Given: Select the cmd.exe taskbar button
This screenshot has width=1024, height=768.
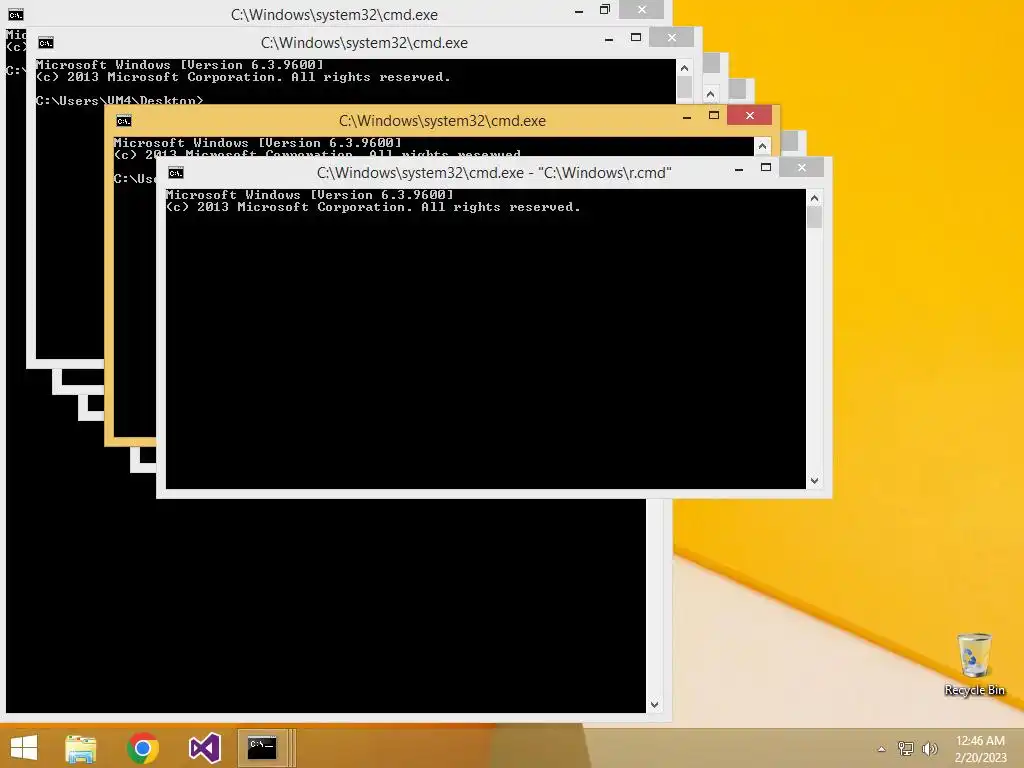Looking at the screenshot, I should 262,748.
